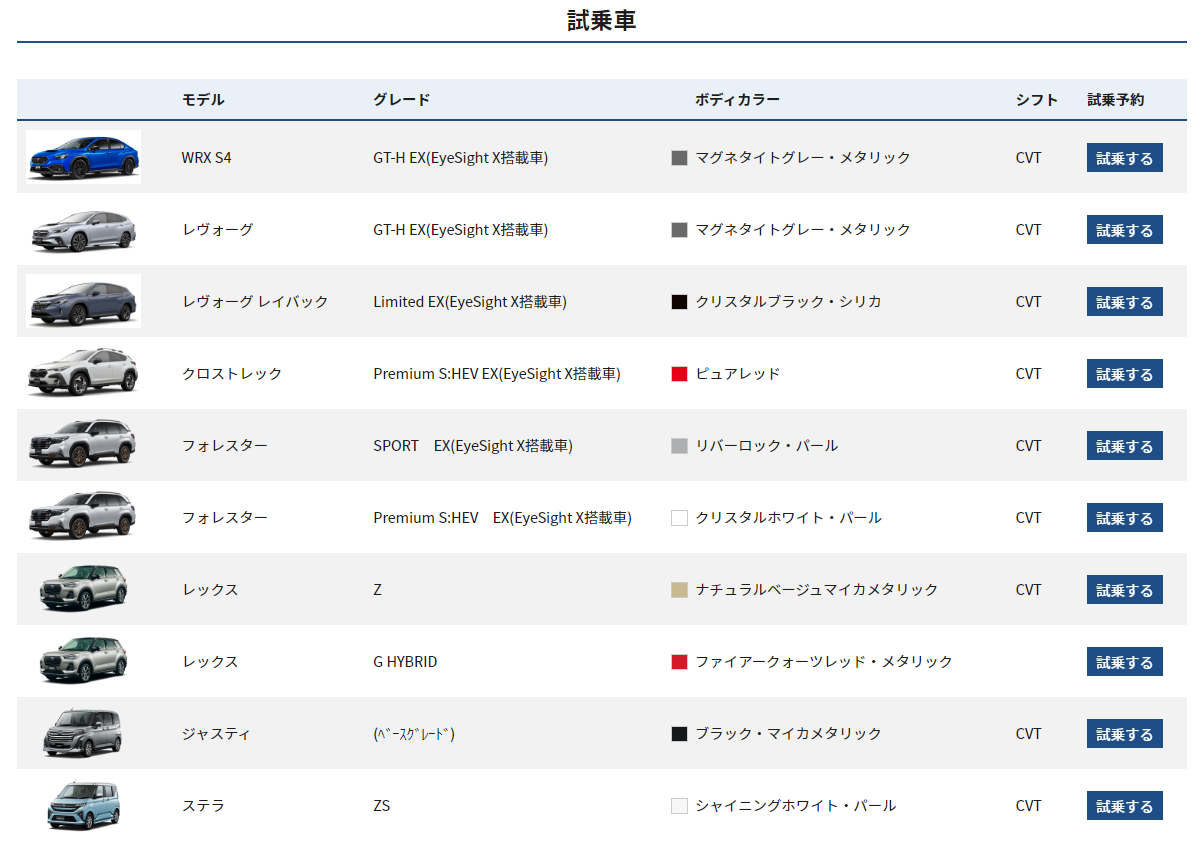Open the クロストレック car thumbnail
The width and height of the screenshot is (1204, 862).
(83, 373)
